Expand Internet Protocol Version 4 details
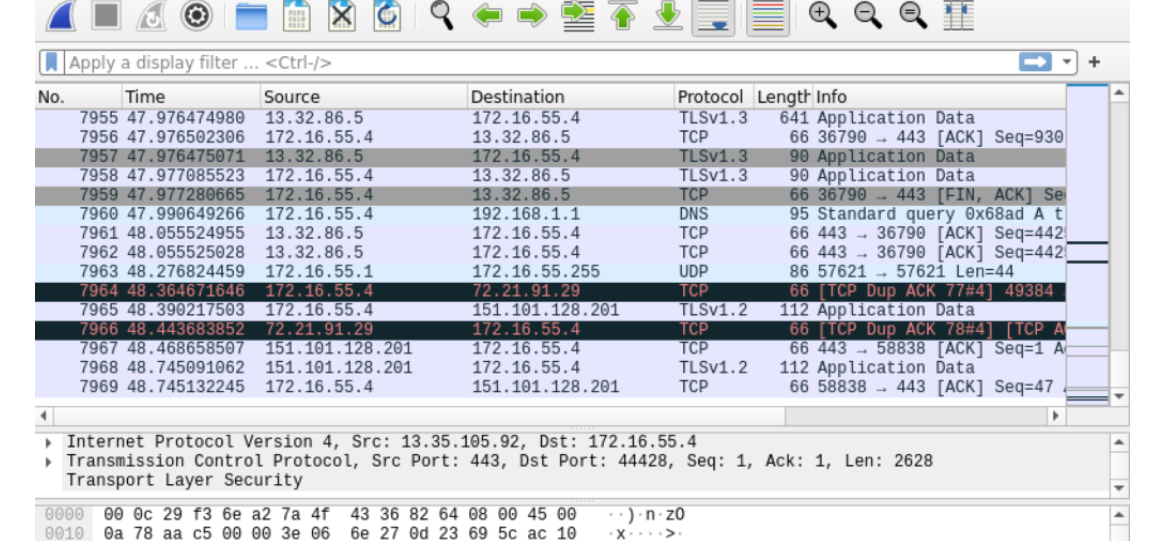Viewport: 1159px width, 541px height. [49, 443]
